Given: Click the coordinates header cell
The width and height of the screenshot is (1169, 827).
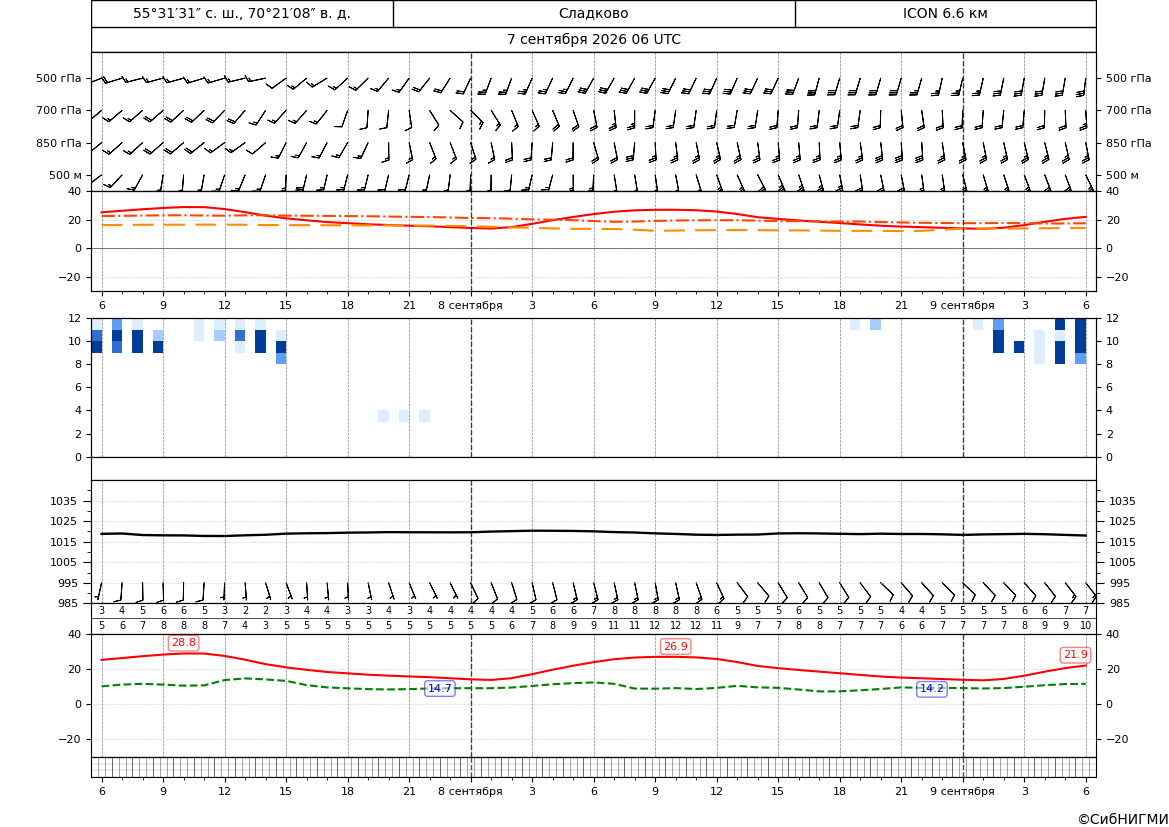Looking at the screenshot, I should pos(242,13).
